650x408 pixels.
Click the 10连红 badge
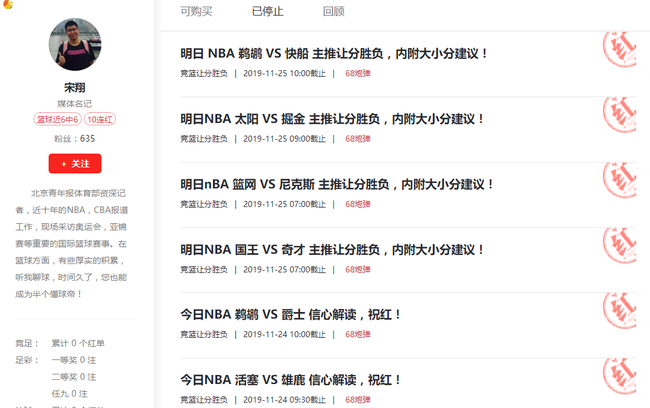pos(100,119)
